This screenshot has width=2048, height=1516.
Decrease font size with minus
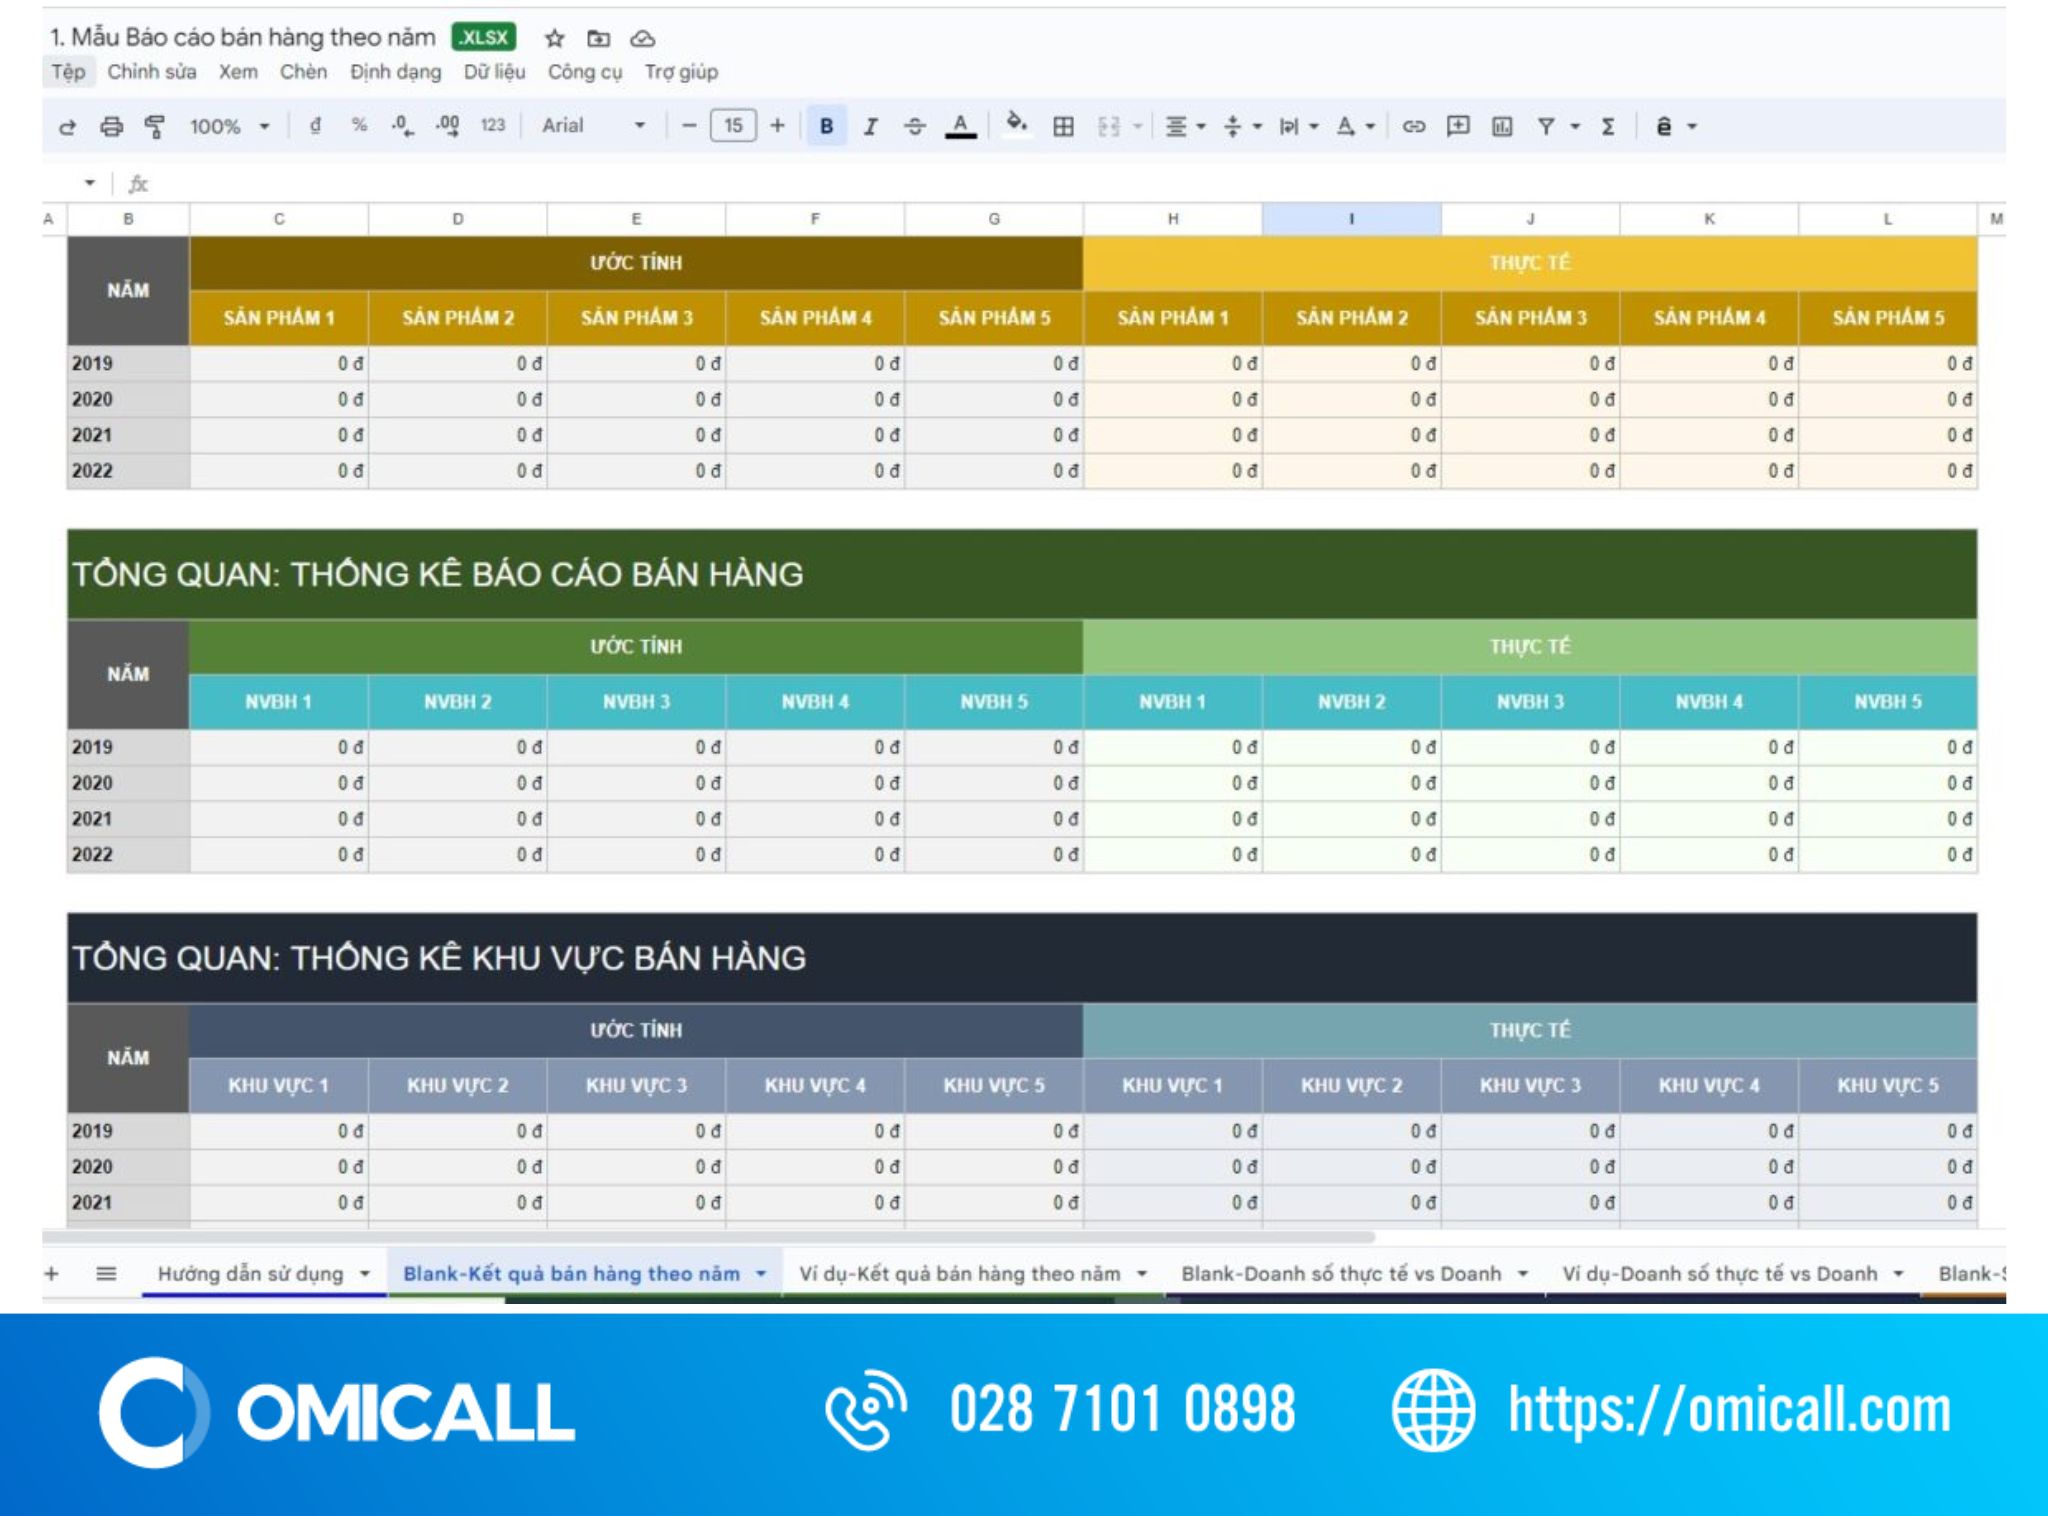688,126
